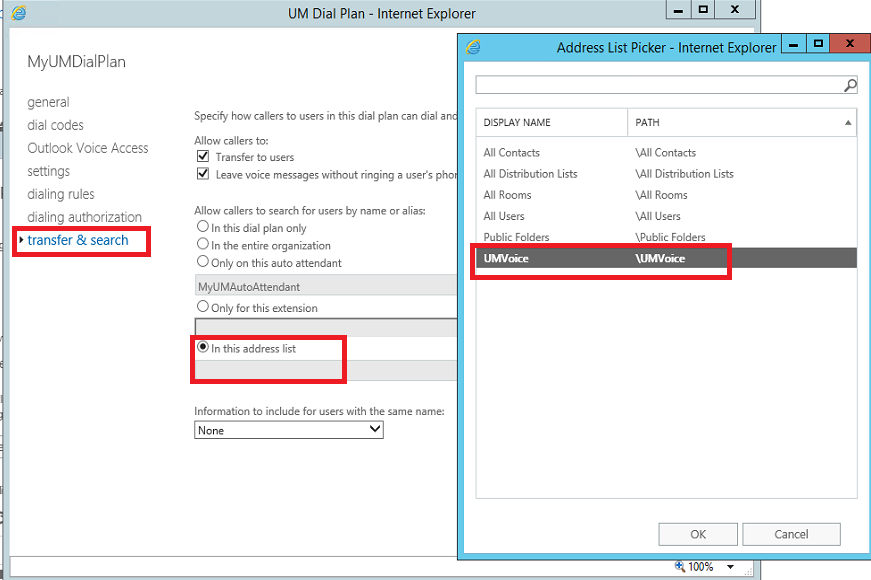Open the zoom level dropdown arrow next to 100%
This screenshot has height=580, width=871.
pyautogui.click(x=730, y=567)
